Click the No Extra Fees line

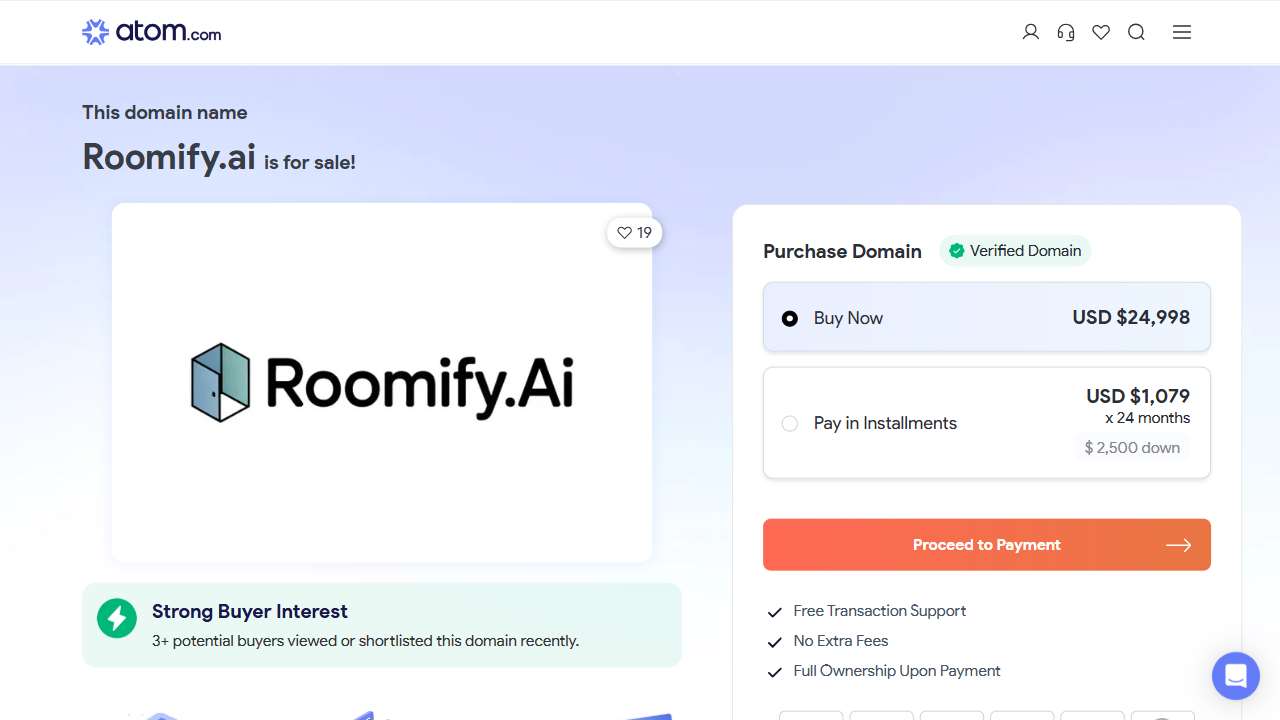840,641
